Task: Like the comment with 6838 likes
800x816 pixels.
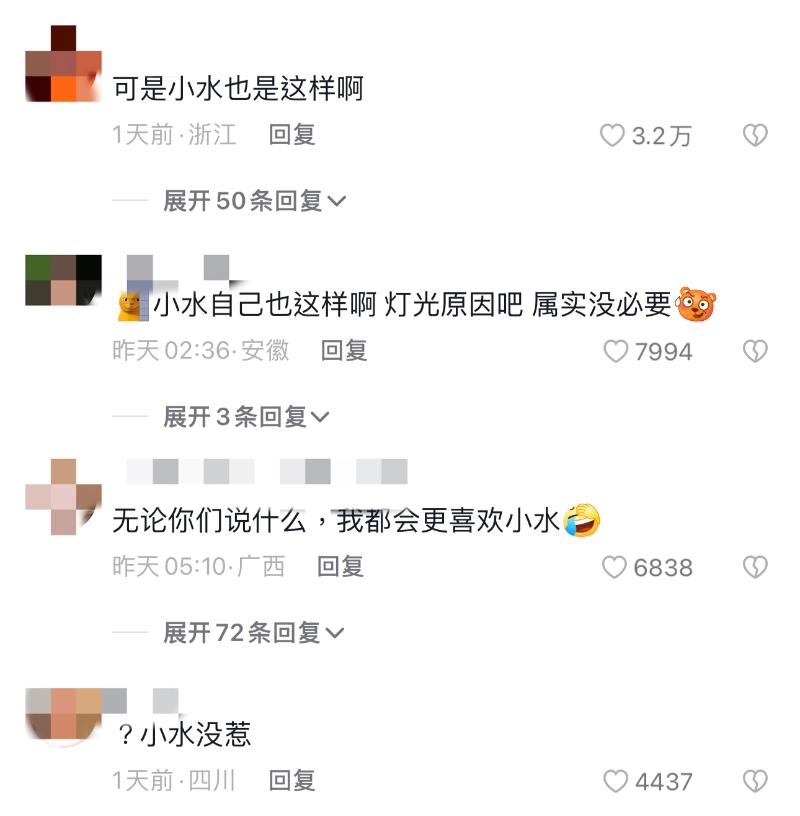Action: coord(614,567)
